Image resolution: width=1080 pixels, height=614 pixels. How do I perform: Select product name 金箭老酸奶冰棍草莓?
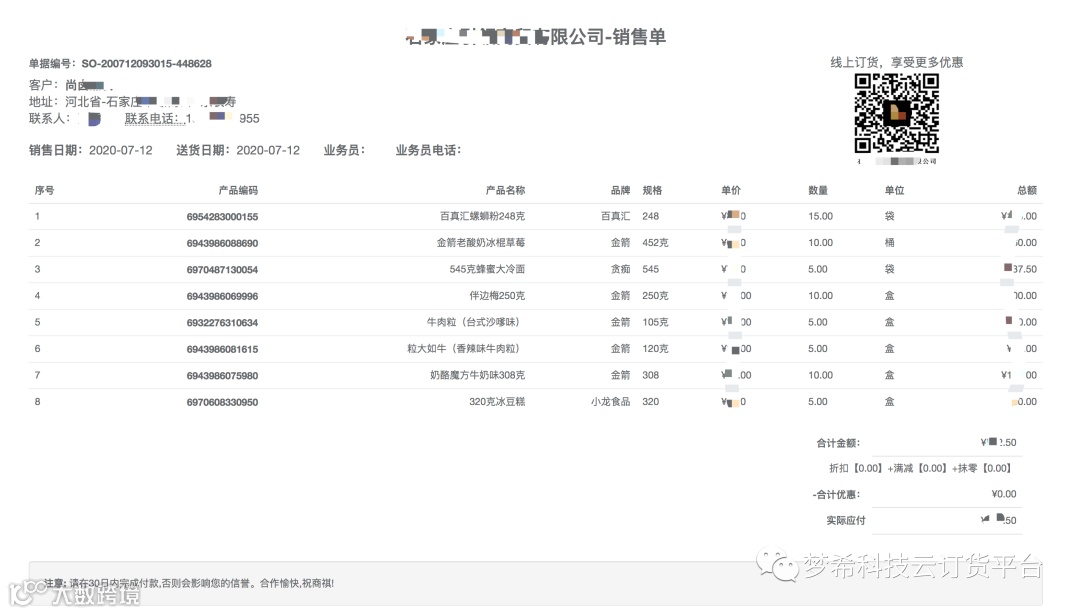click(x=481, y=243)
